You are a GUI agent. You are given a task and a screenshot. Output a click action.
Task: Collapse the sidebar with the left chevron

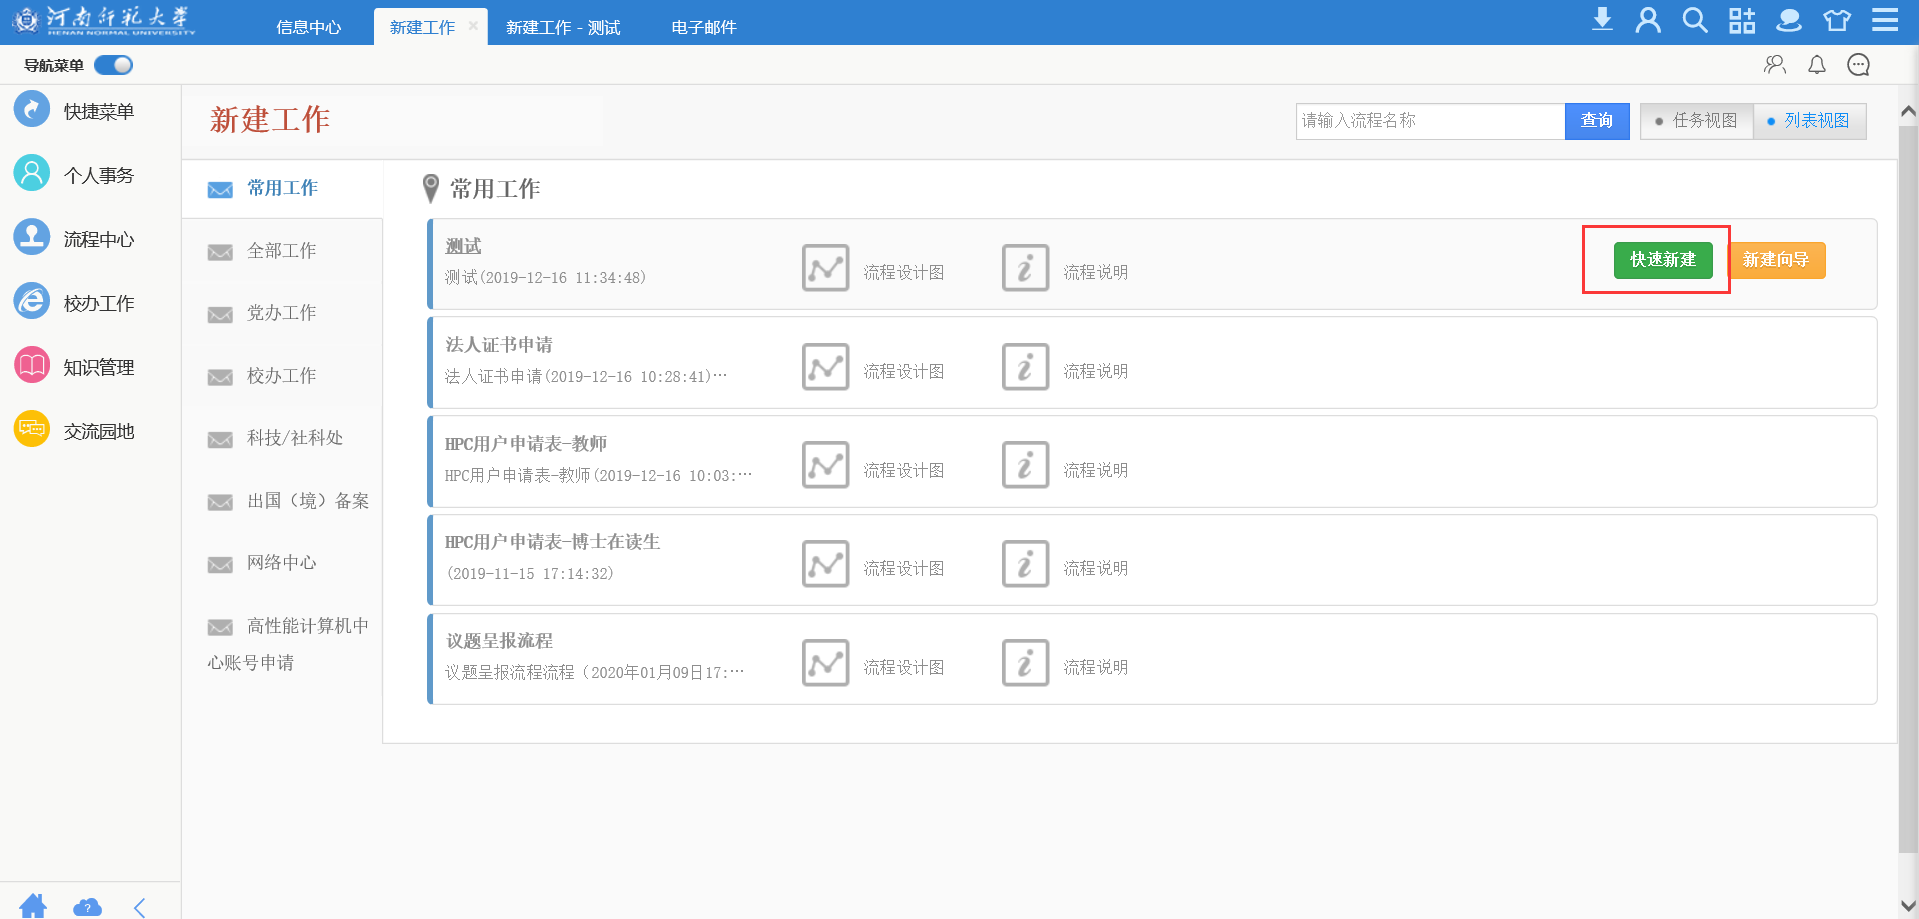(x=140, y=907)
